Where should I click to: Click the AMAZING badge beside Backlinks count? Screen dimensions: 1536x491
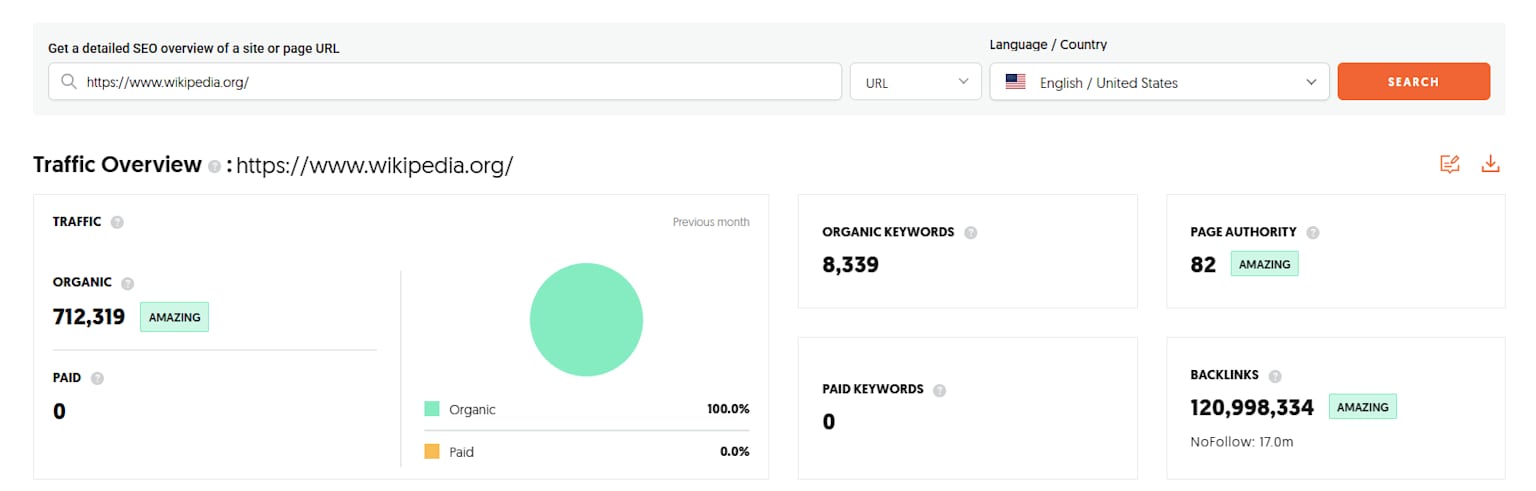click(x=1362, y=407)
